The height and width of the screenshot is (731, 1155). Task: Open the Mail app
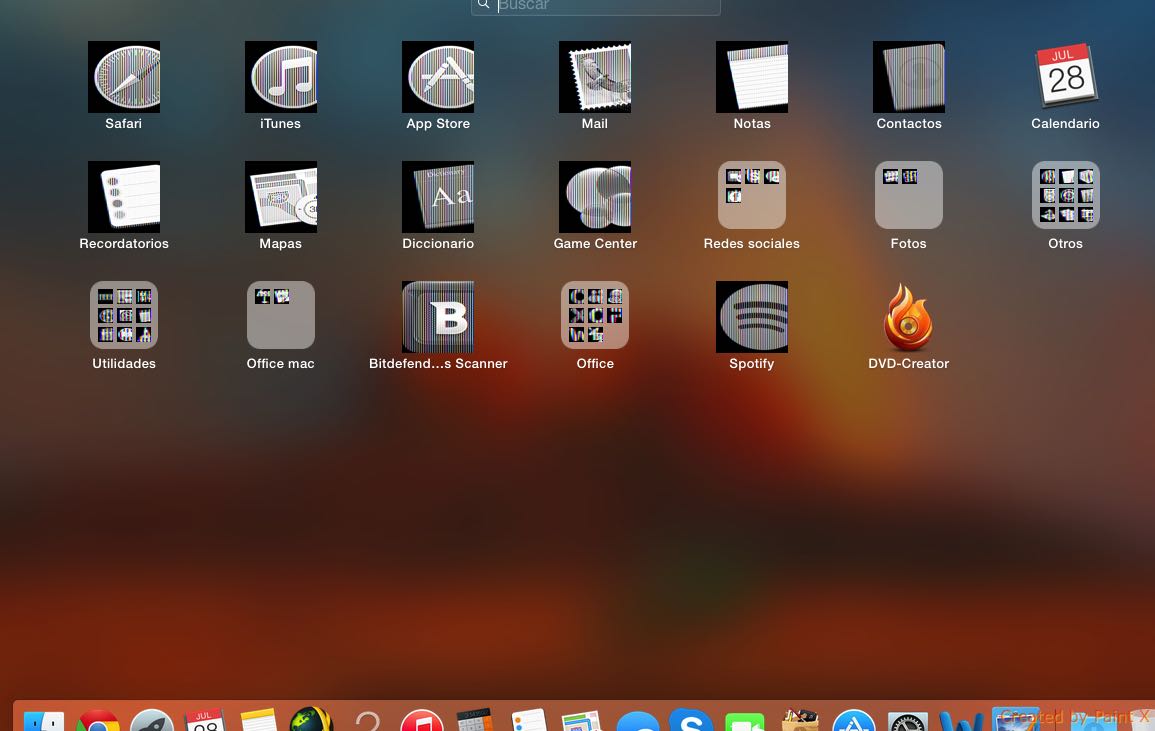point(595,77)
